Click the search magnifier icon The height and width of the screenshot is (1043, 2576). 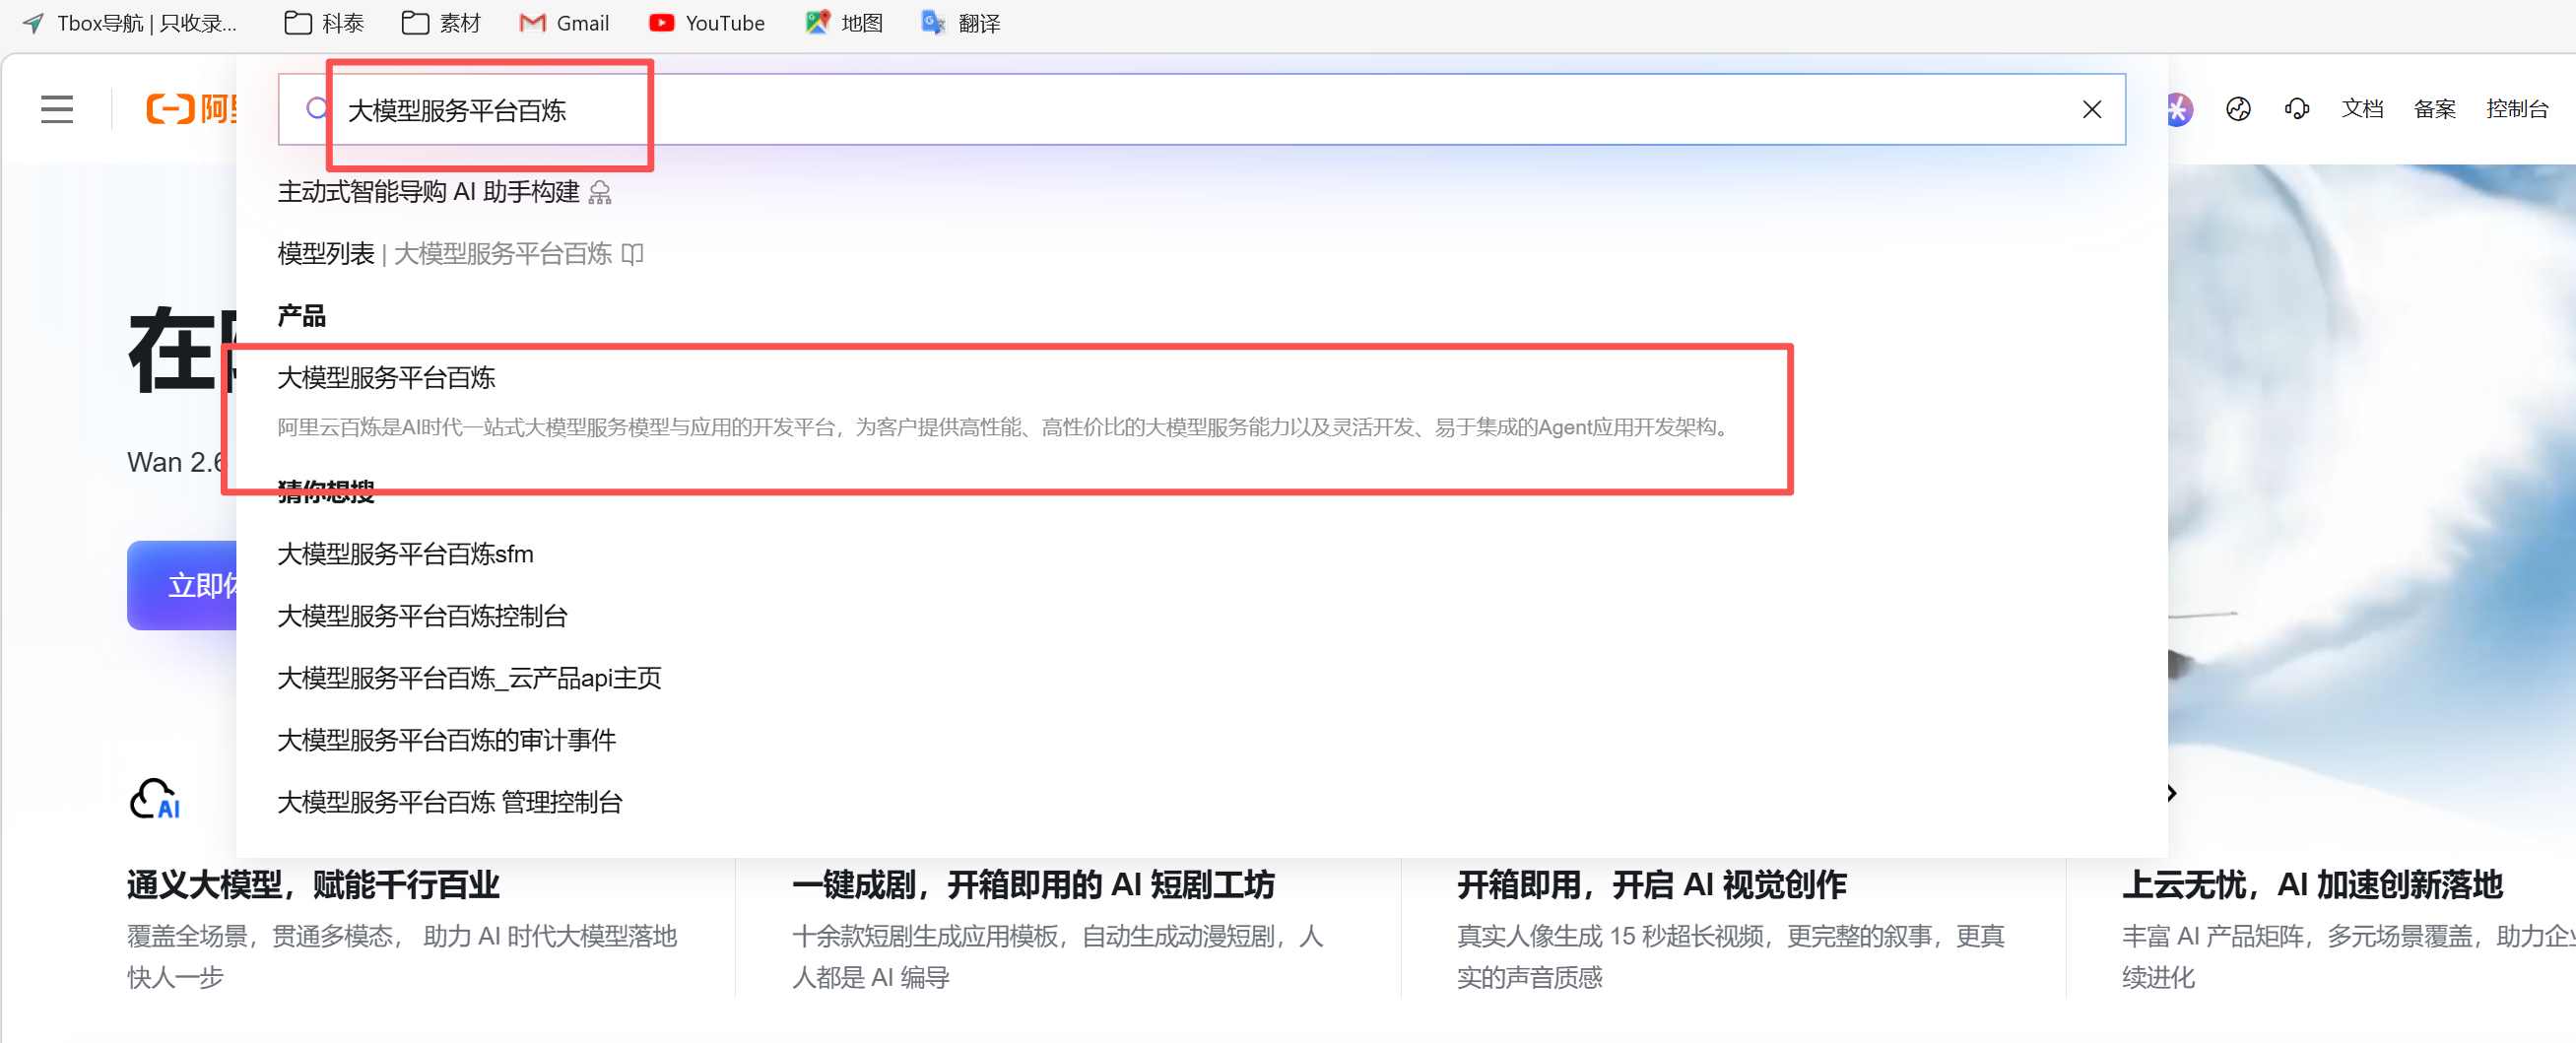(316, 109)
